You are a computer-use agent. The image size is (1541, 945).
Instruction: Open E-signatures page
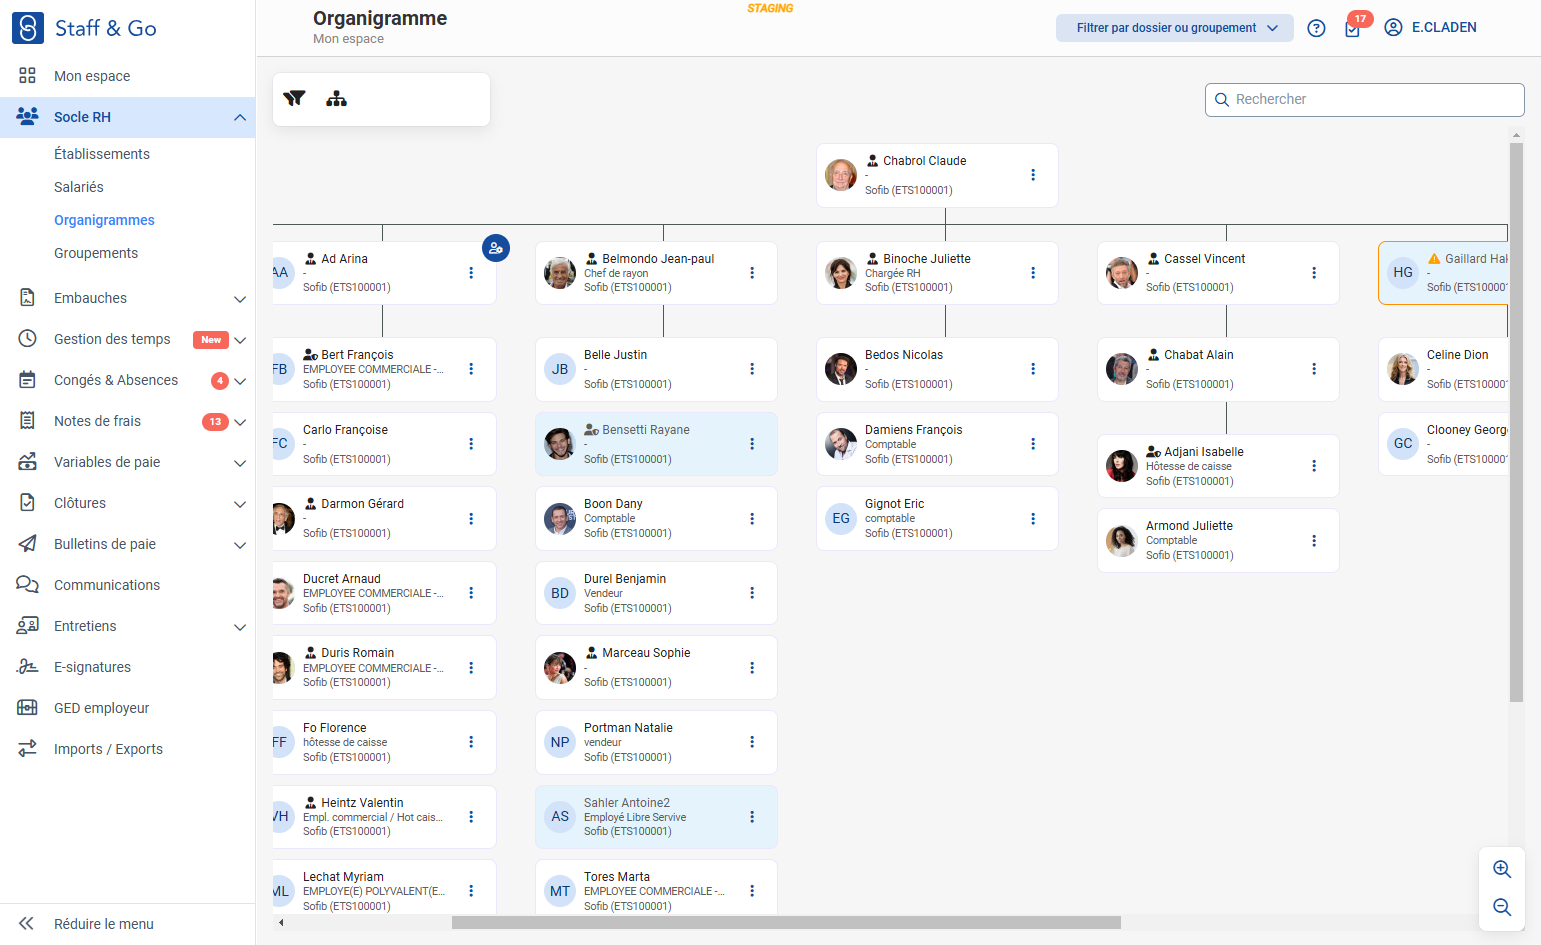[x=92, y=667]
